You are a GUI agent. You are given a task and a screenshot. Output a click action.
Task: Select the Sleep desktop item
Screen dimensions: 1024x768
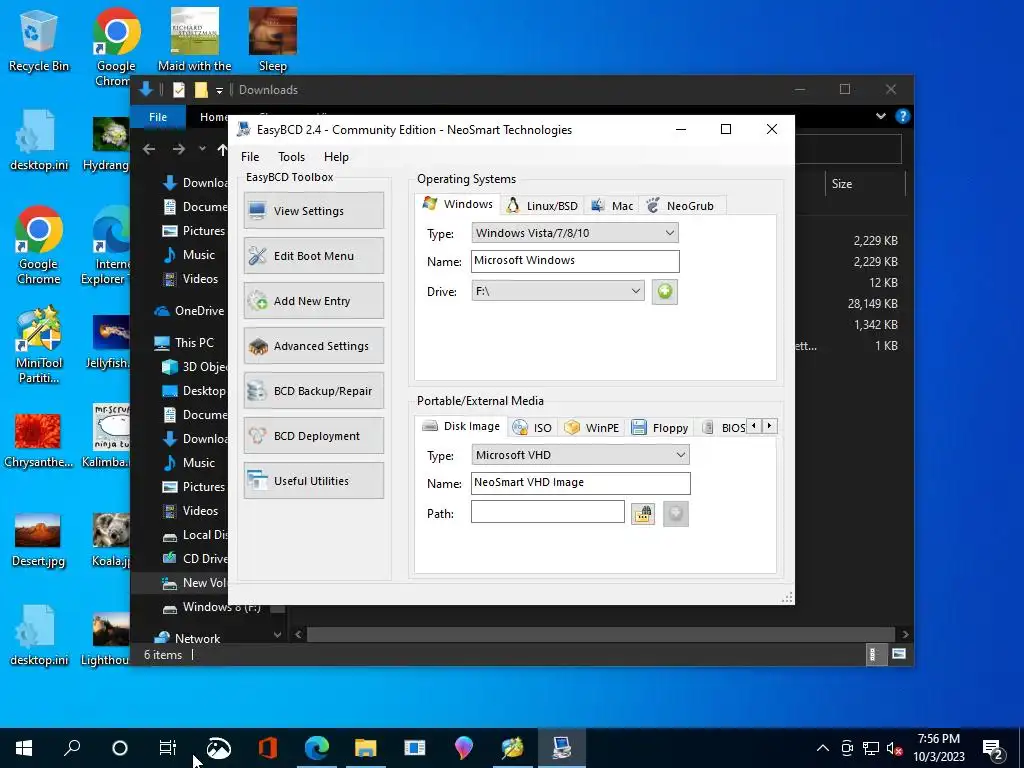(272, 39)
